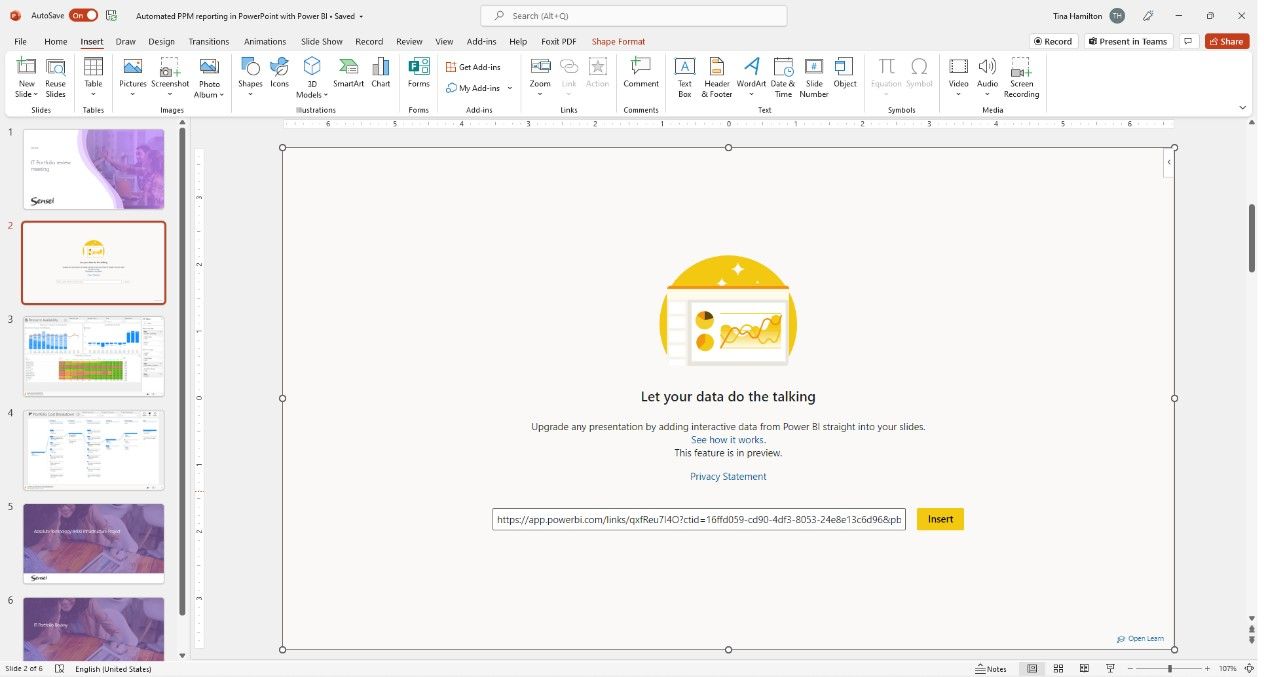Click the zoom slider in status bar
The height and width of the screenshot is (677, 1264).
pyautogui.click(x=1169, y=668)
